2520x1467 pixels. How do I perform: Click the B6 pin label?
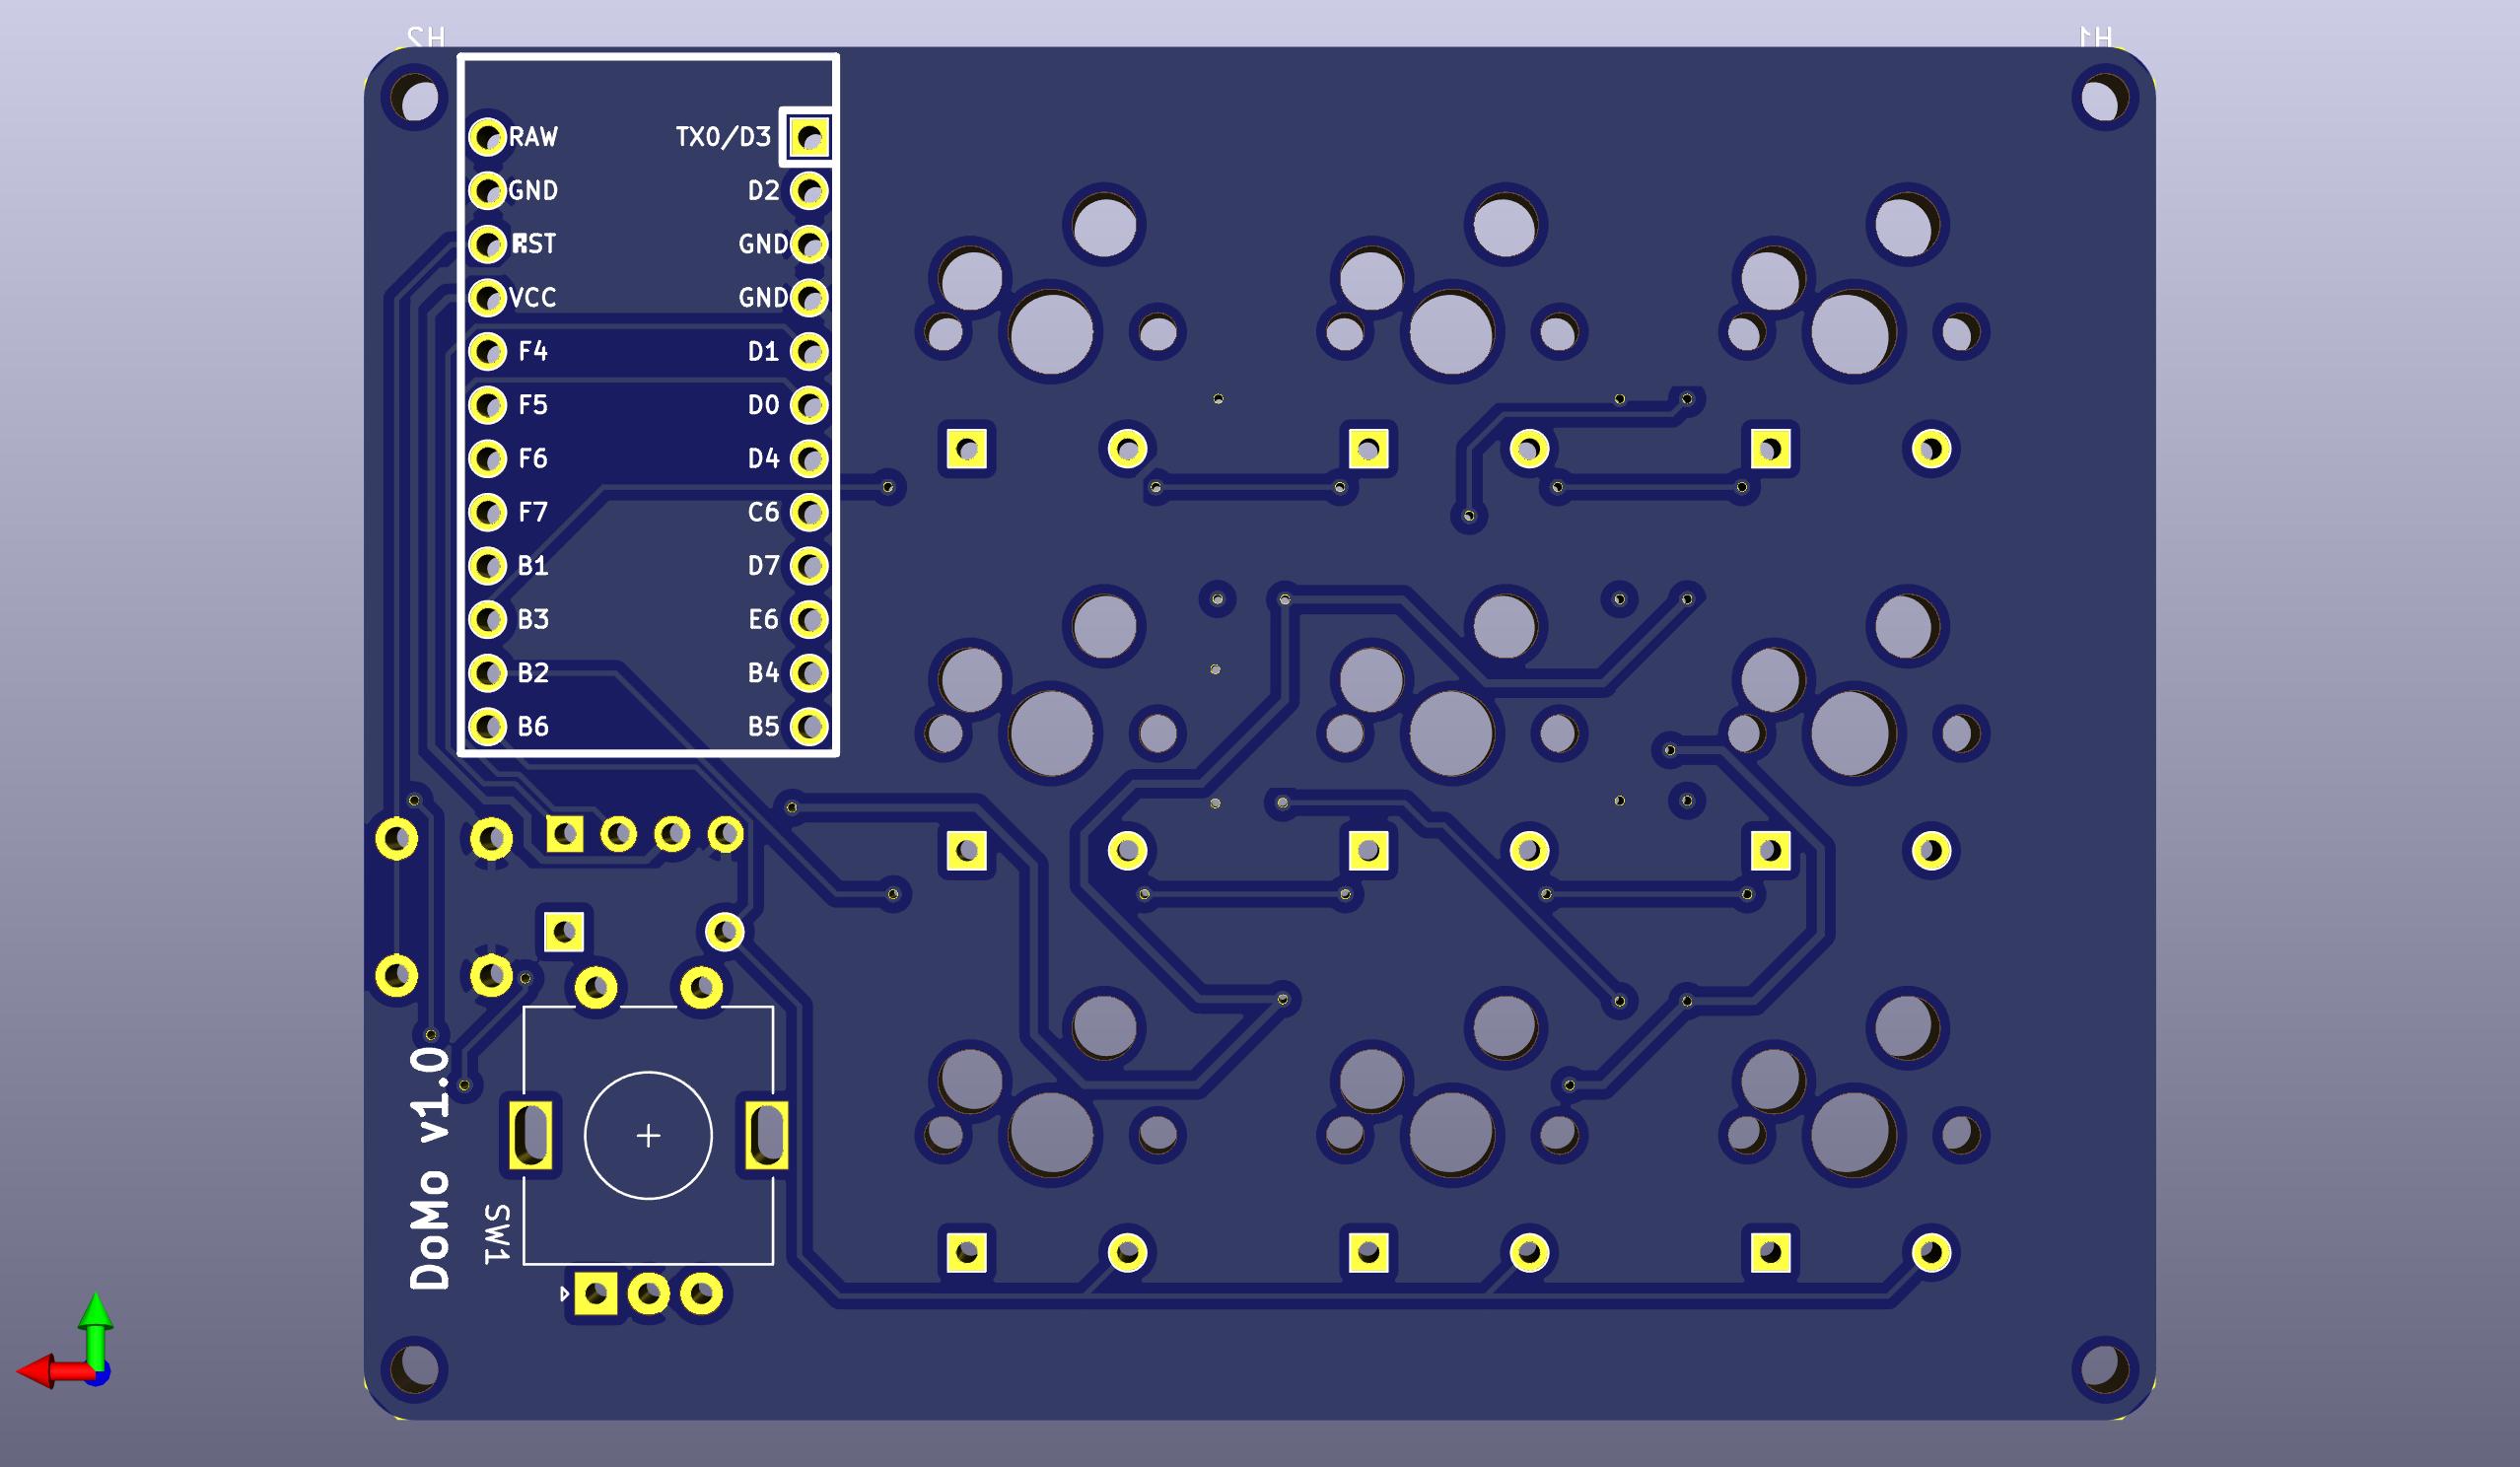pos(533,727)
